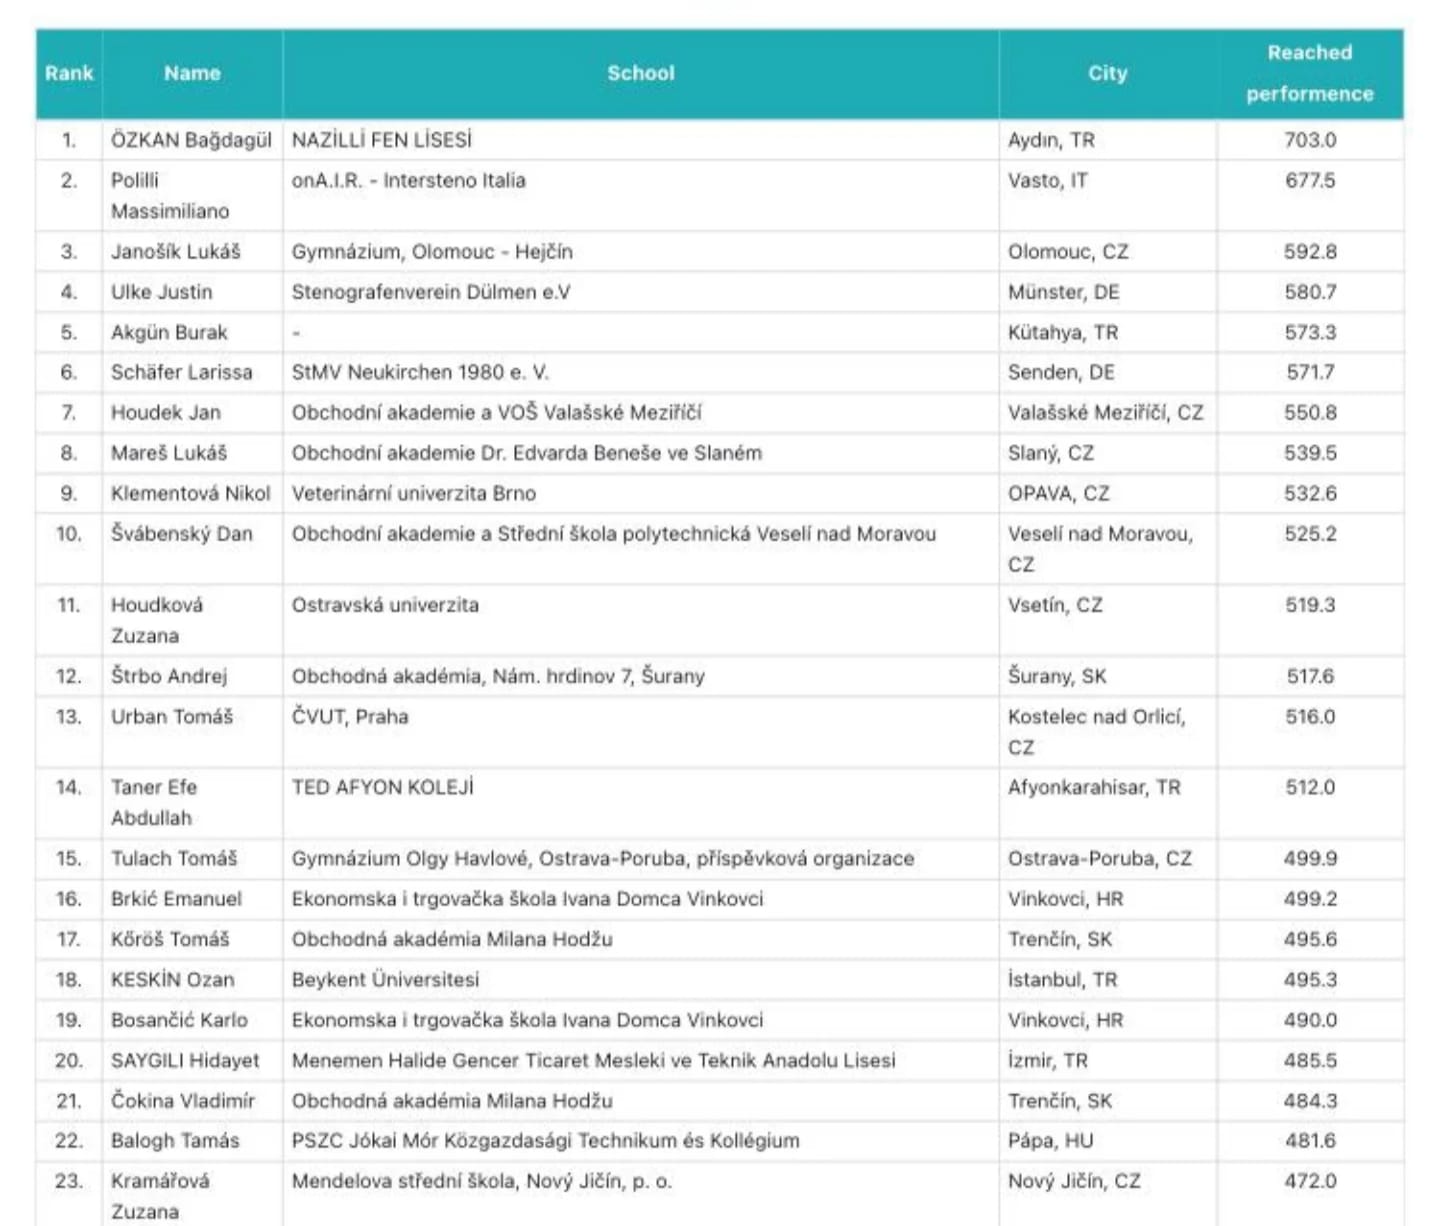Image resolution: width=1440 pixels, height=1226 pixels.
Task: Select the name Houdek Jan
Action: pyautogui.click(x=166, y=412)
